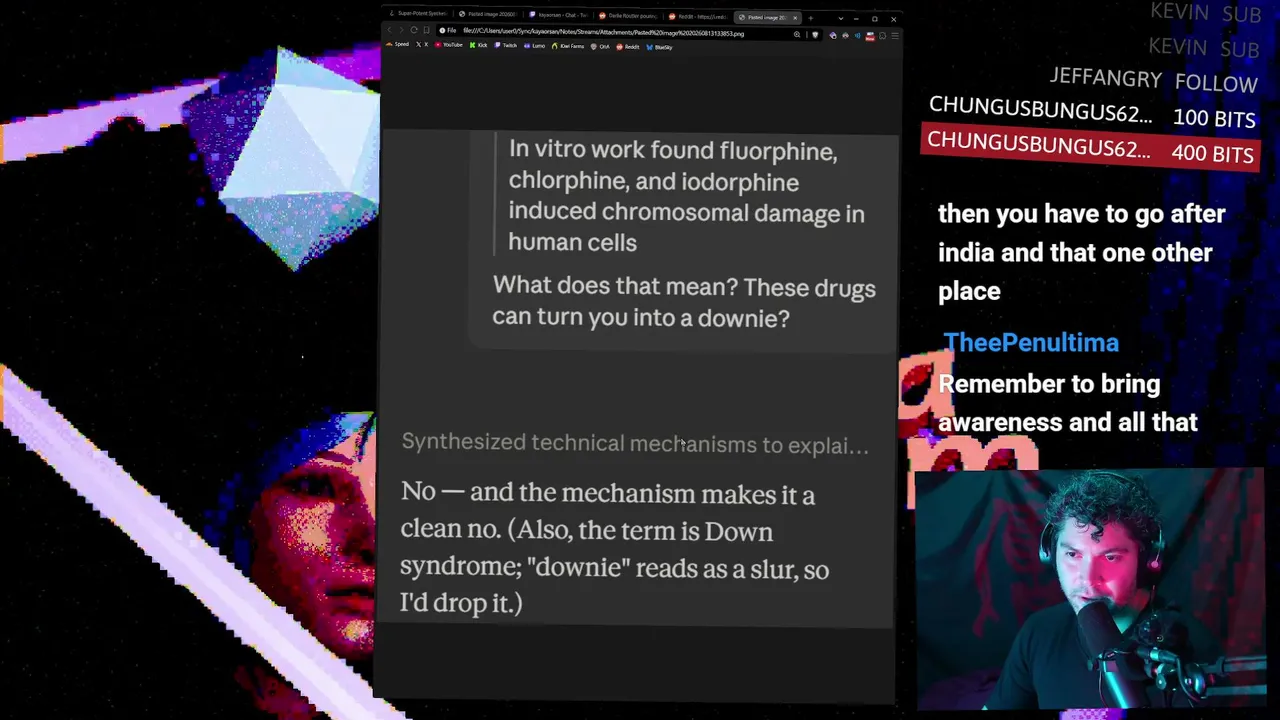Viewport: 1280px width, 720px height.
Task: Open the Lumo bookmark
Action: tap(535, 46)
